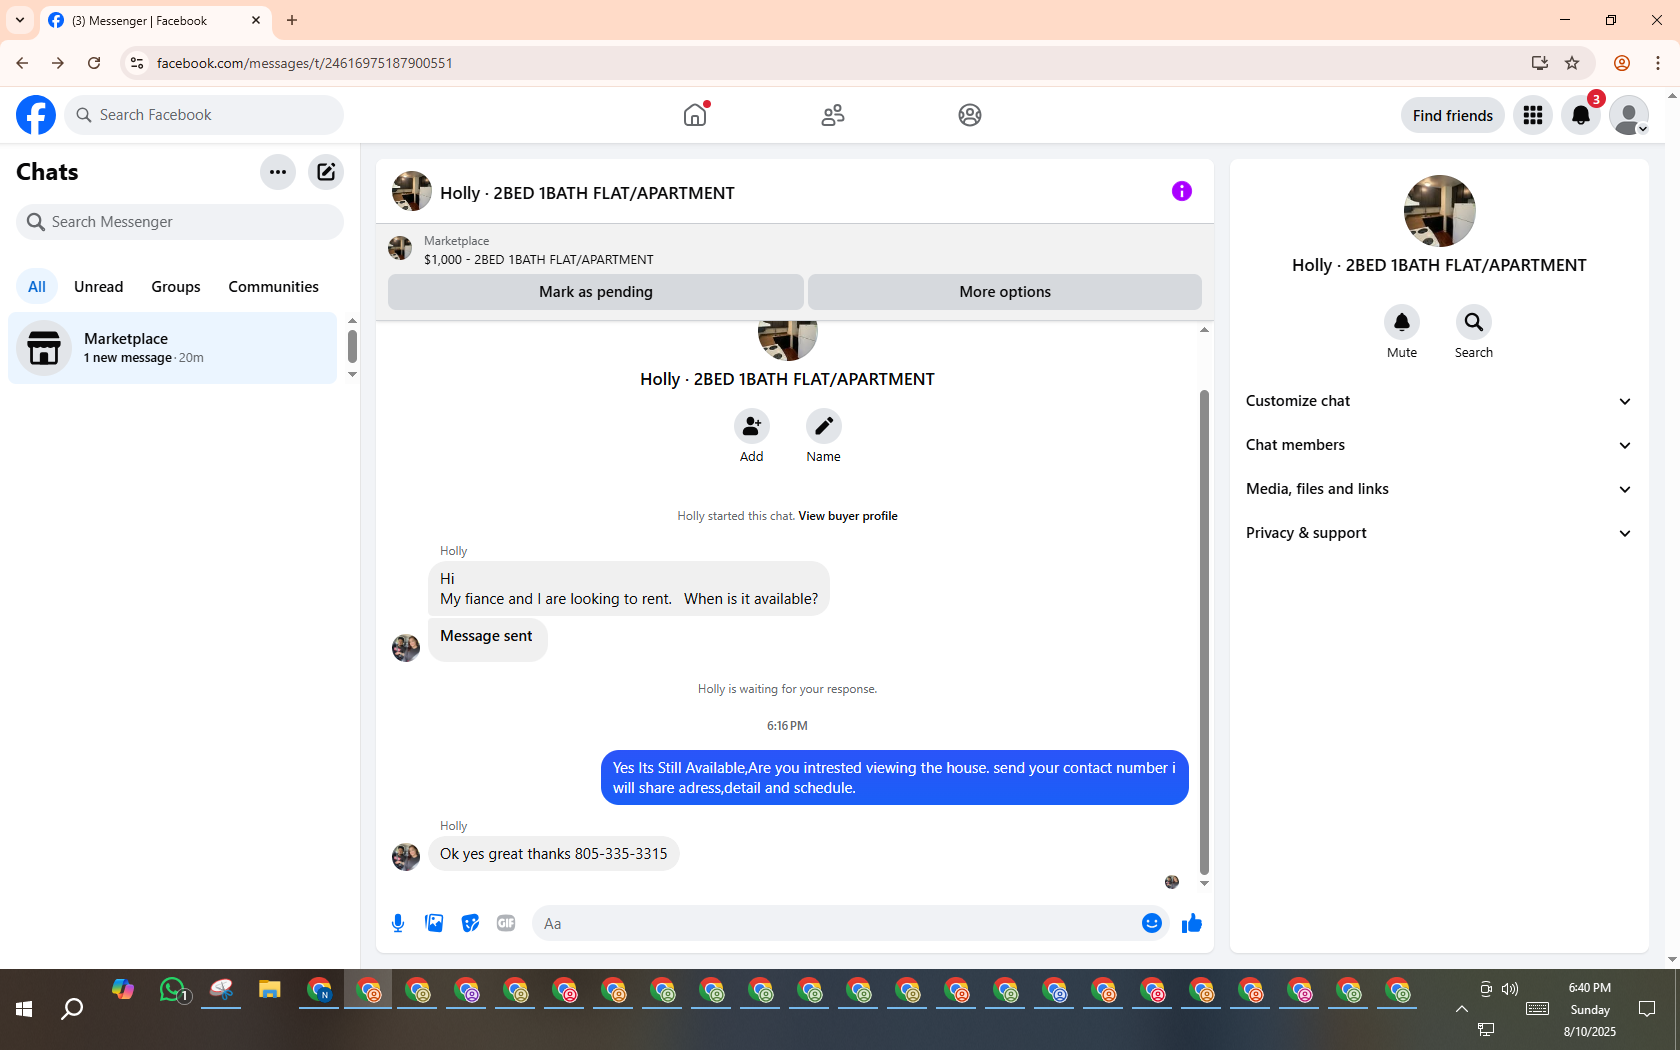Choose a sticker with the sticker icon
The height and width of the screenshot is (1050, 1680).
(470, 923)
